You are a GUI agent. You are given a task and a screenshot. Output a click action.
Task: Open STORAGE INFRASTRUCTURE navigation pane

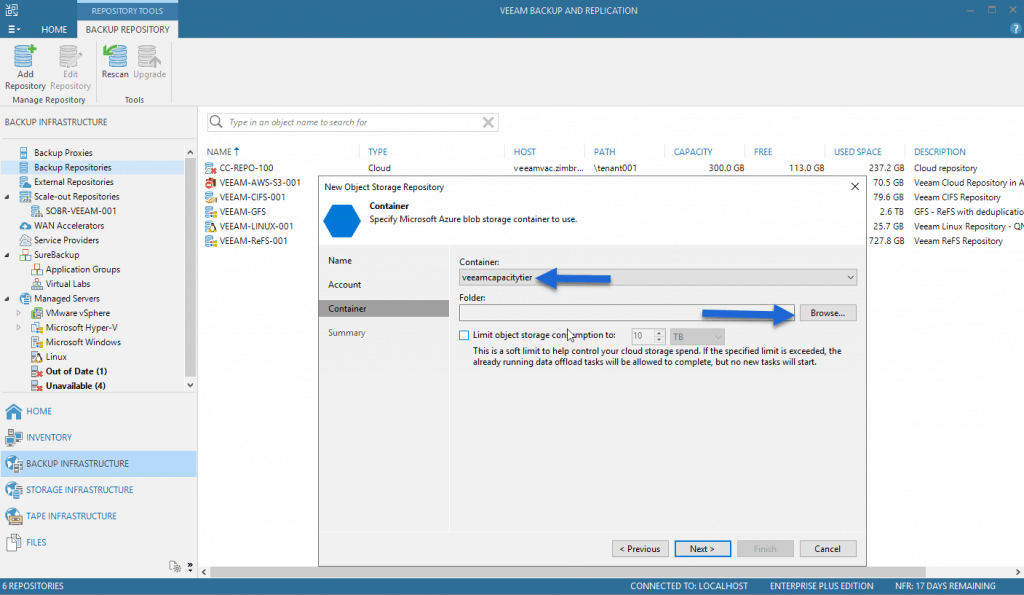[x=99, y=490]
